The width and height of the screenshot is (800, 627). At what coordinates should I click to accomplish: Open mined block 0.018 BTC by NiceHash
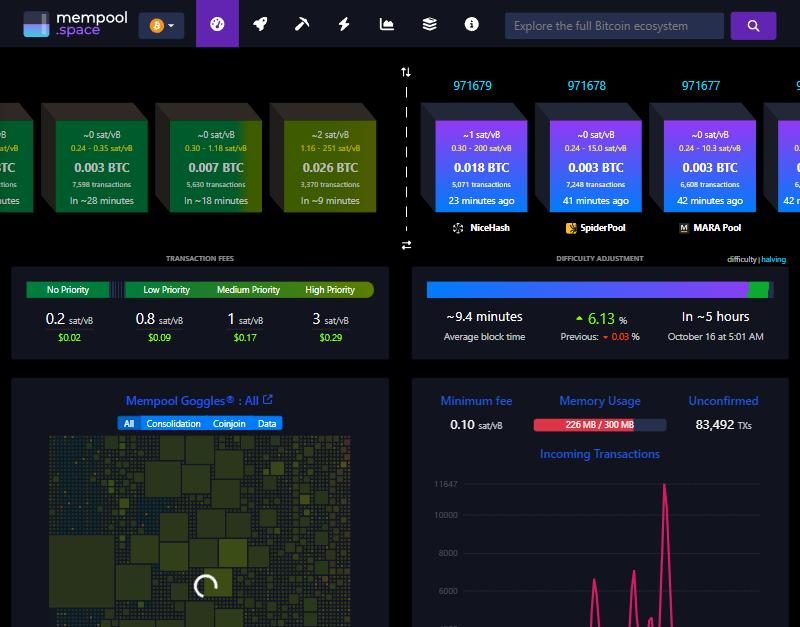(x=481, y=166)
